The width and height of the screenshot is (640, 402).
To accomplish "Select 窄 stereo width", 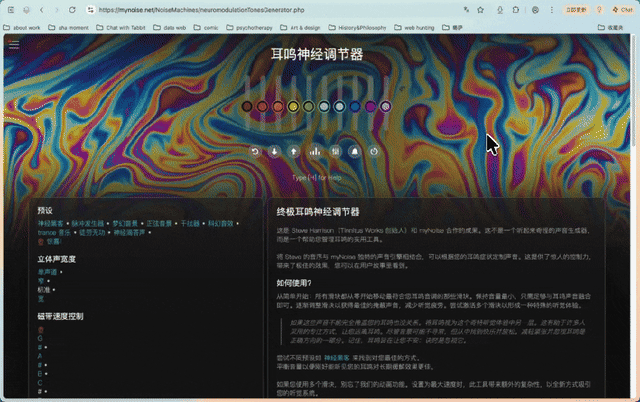I will click(41, 281).
